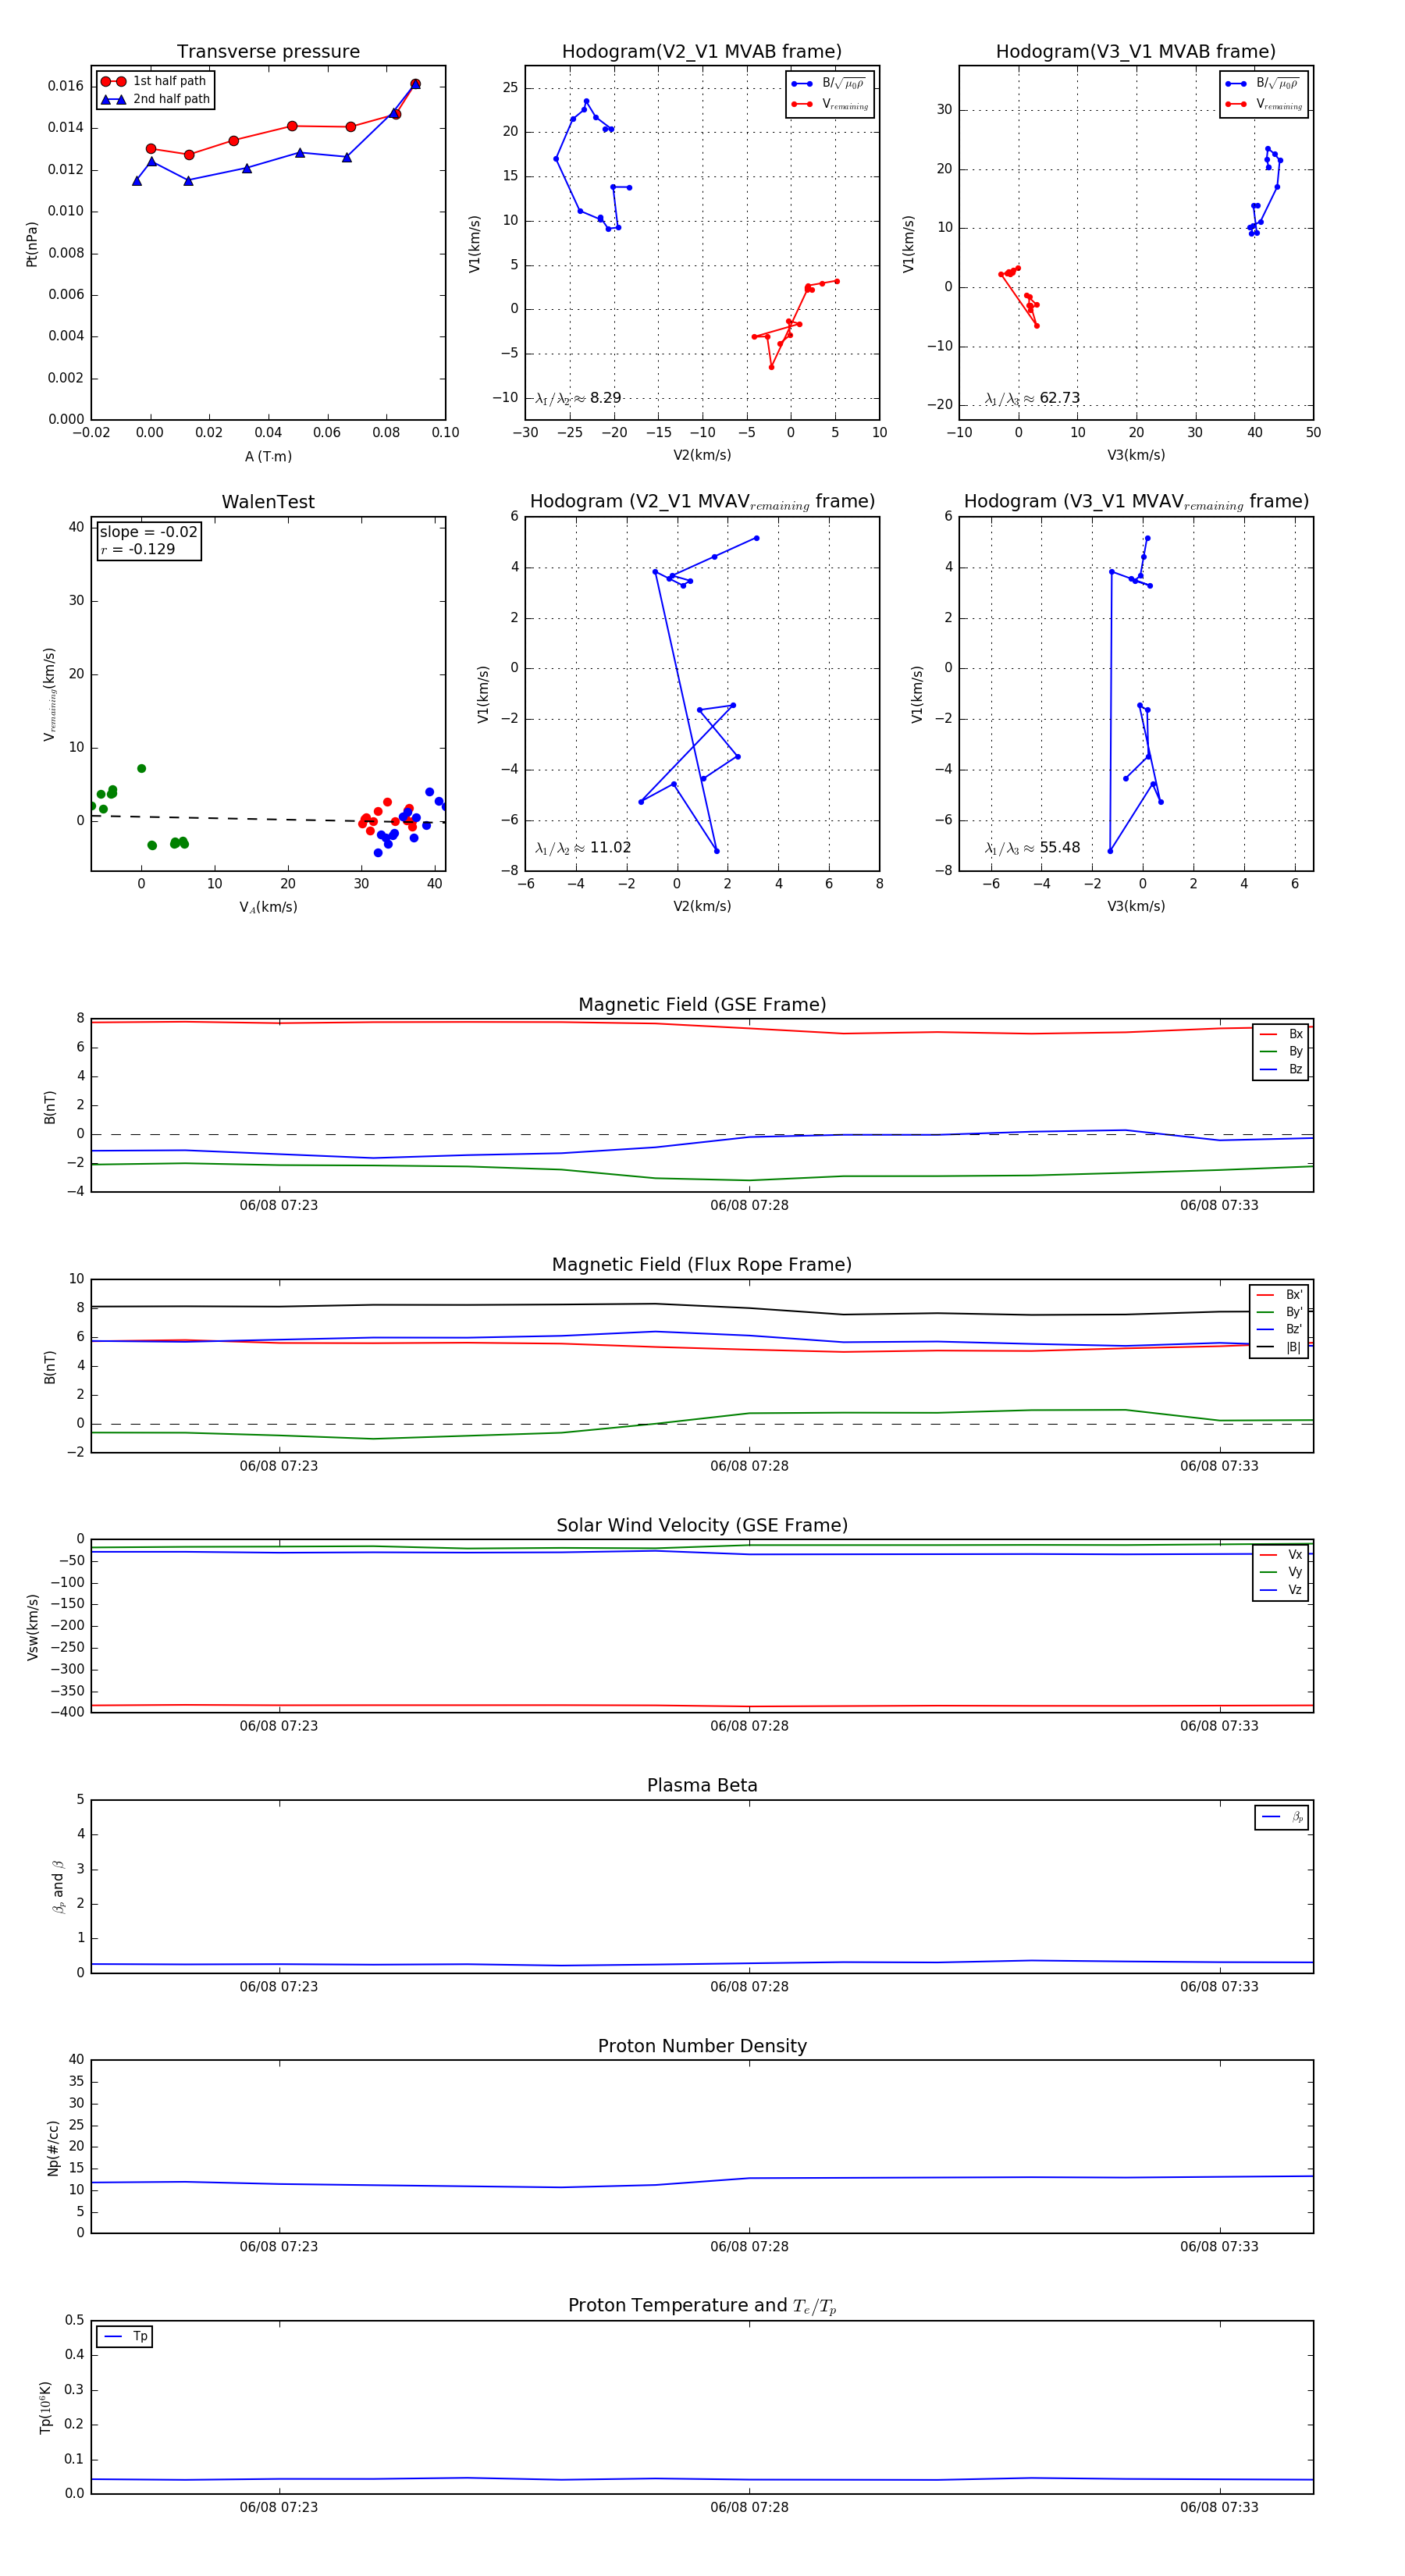Click '06/08 07:23' tick under GSE magnetic plot
The width and height of the screenshot is (1405, 2576).
[x=278, y=1205]
